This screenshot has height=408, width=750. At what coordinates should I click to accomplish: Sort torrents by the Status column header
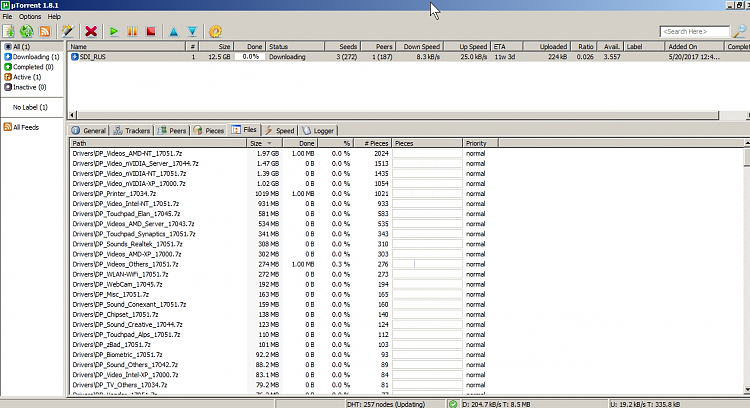click(295, 46)
